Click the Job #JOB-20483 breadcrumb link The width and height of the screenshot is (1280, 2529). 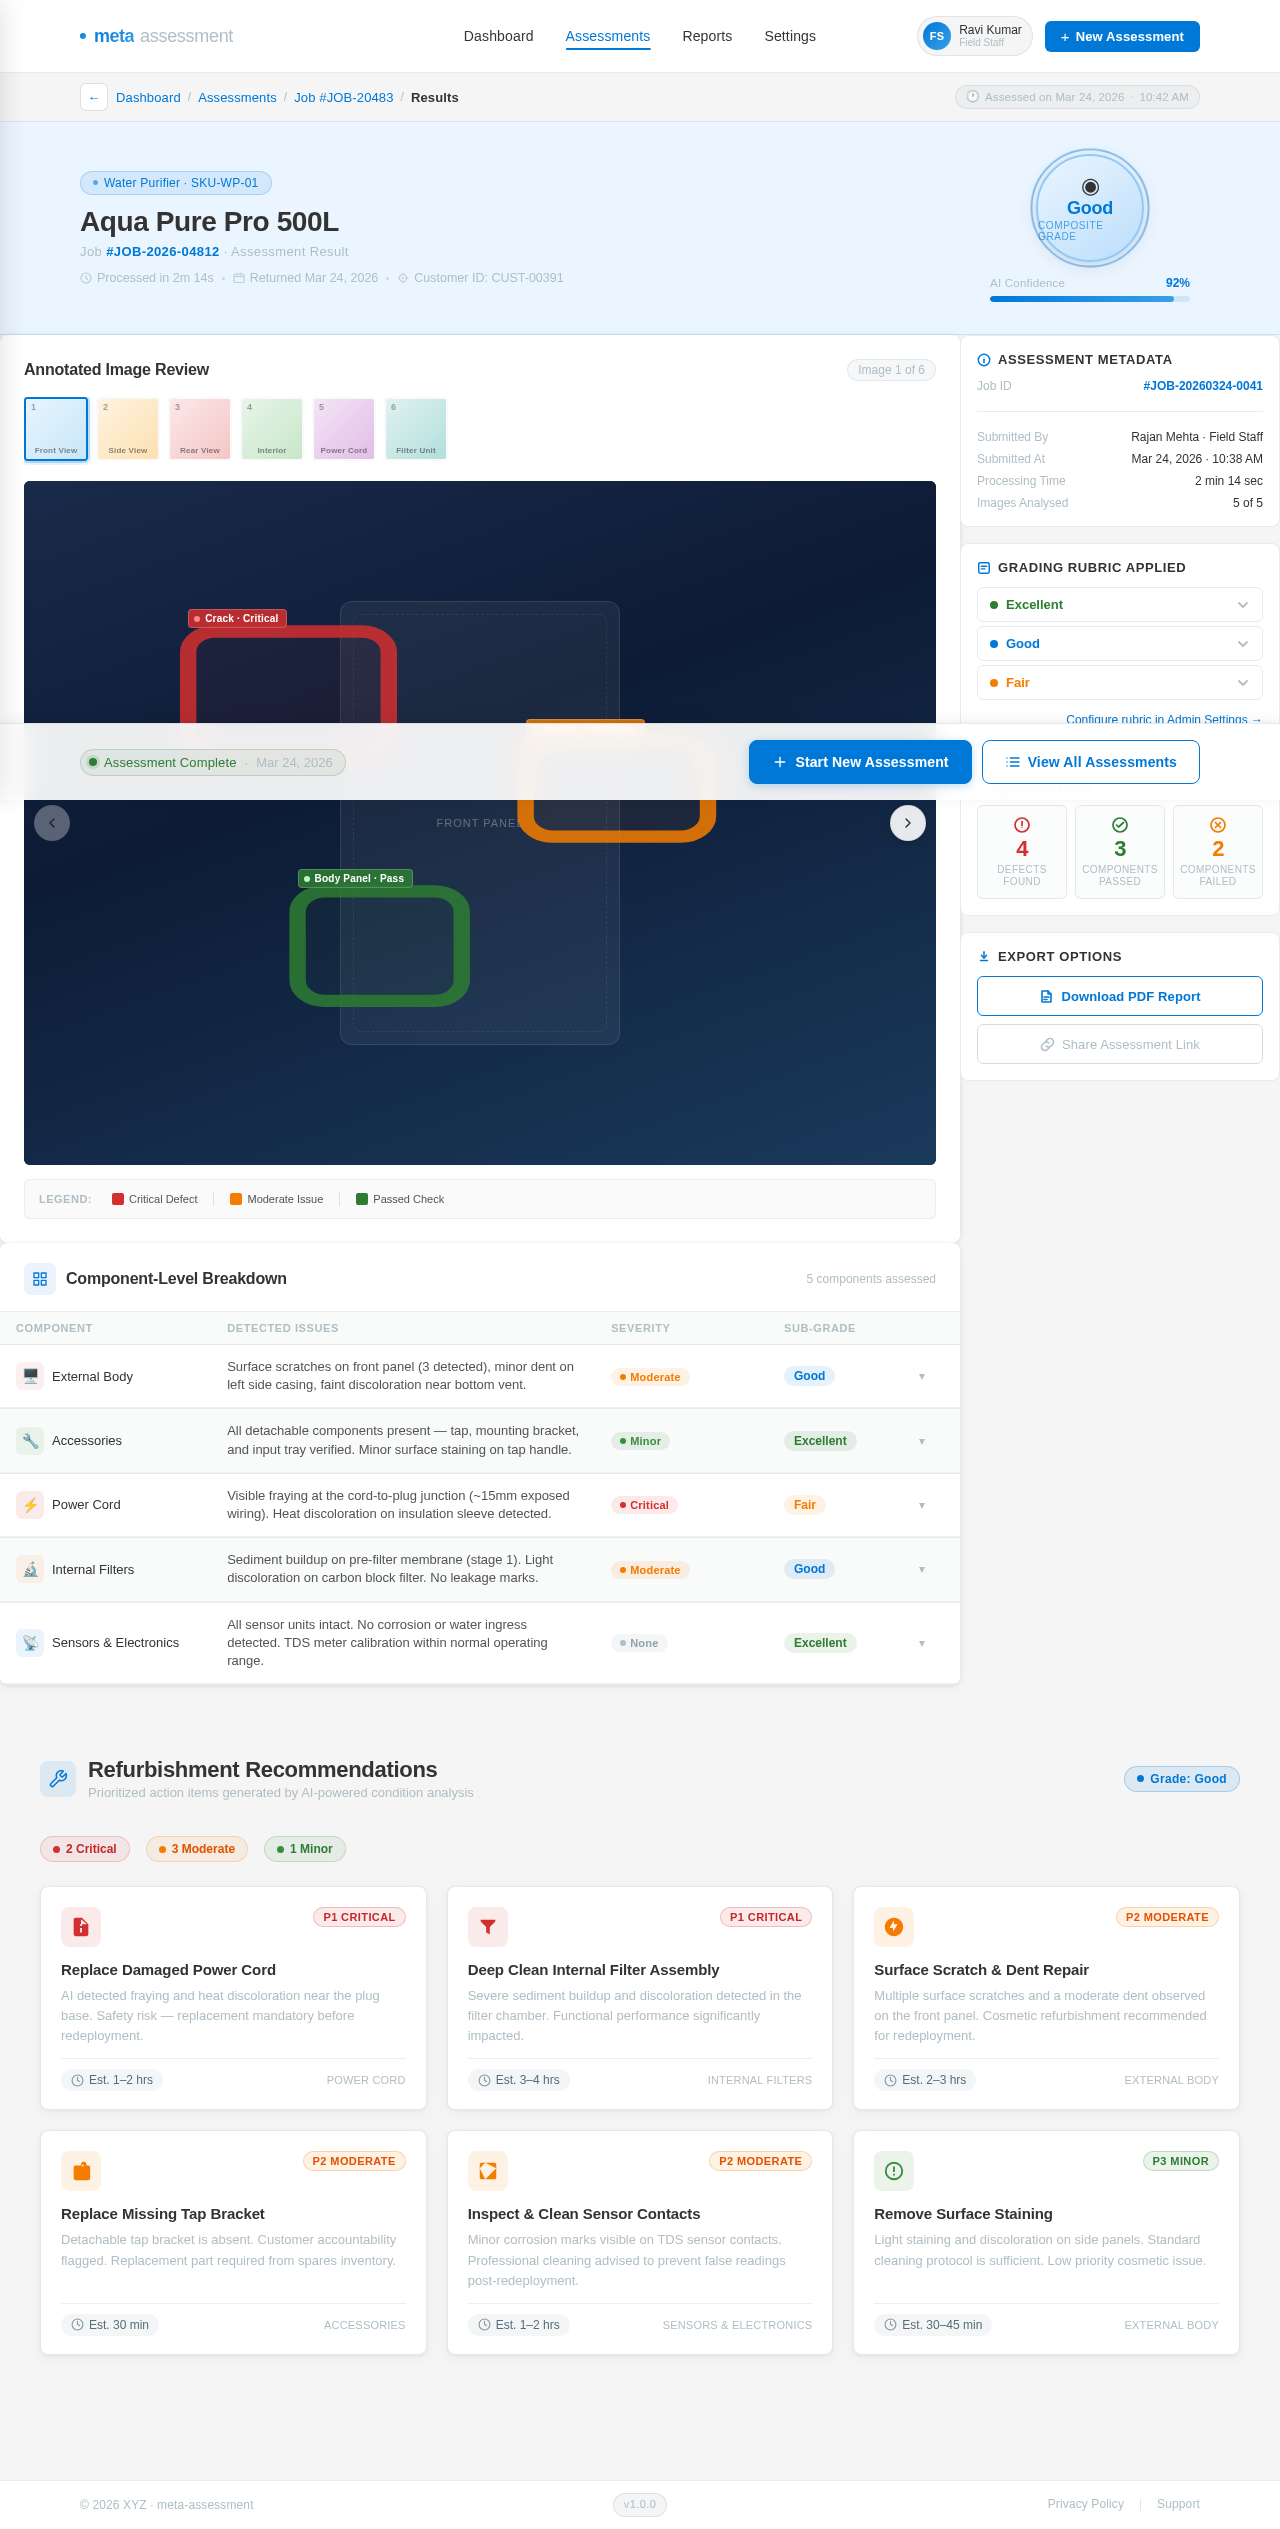pyautogui.click(x=344, y=97)
